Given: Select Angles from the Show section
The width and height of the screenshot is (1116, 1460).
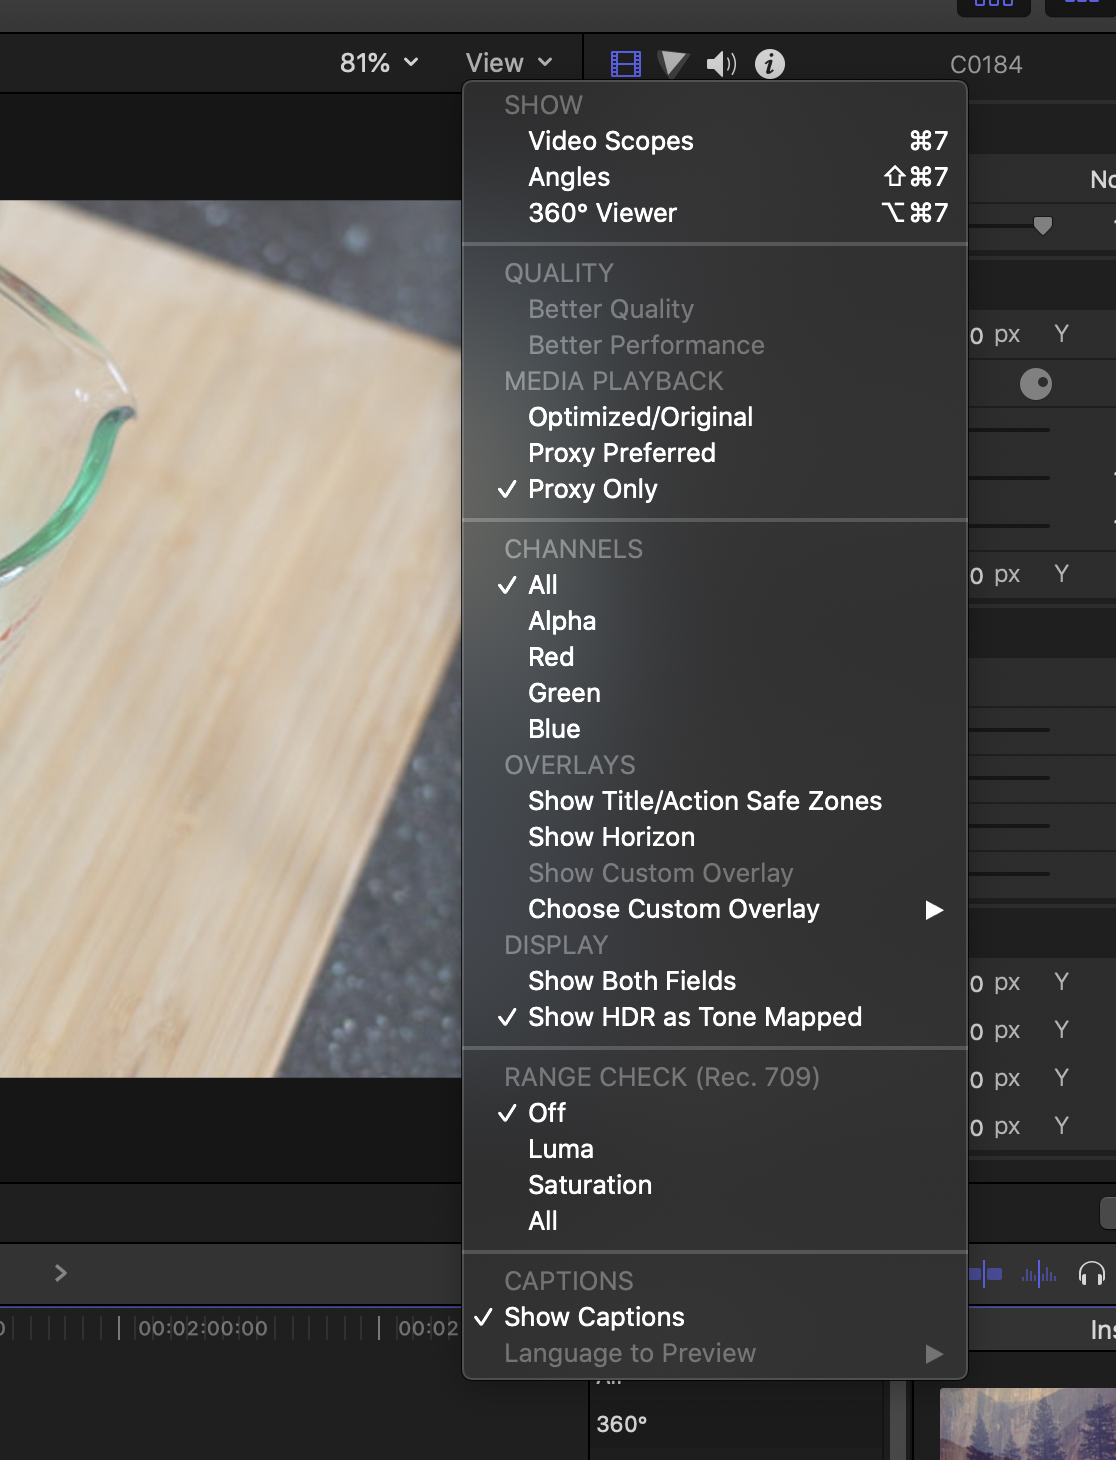Looking at the screenshot, I should click(715, 177).
